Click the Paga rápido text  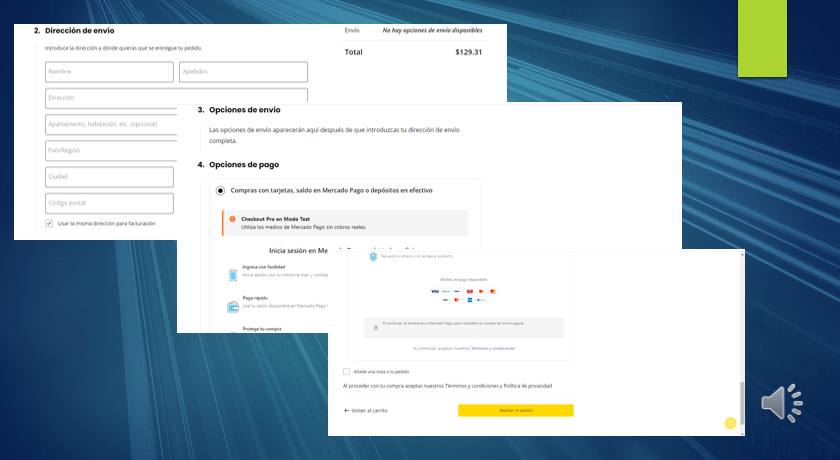(x=255, y=298)
